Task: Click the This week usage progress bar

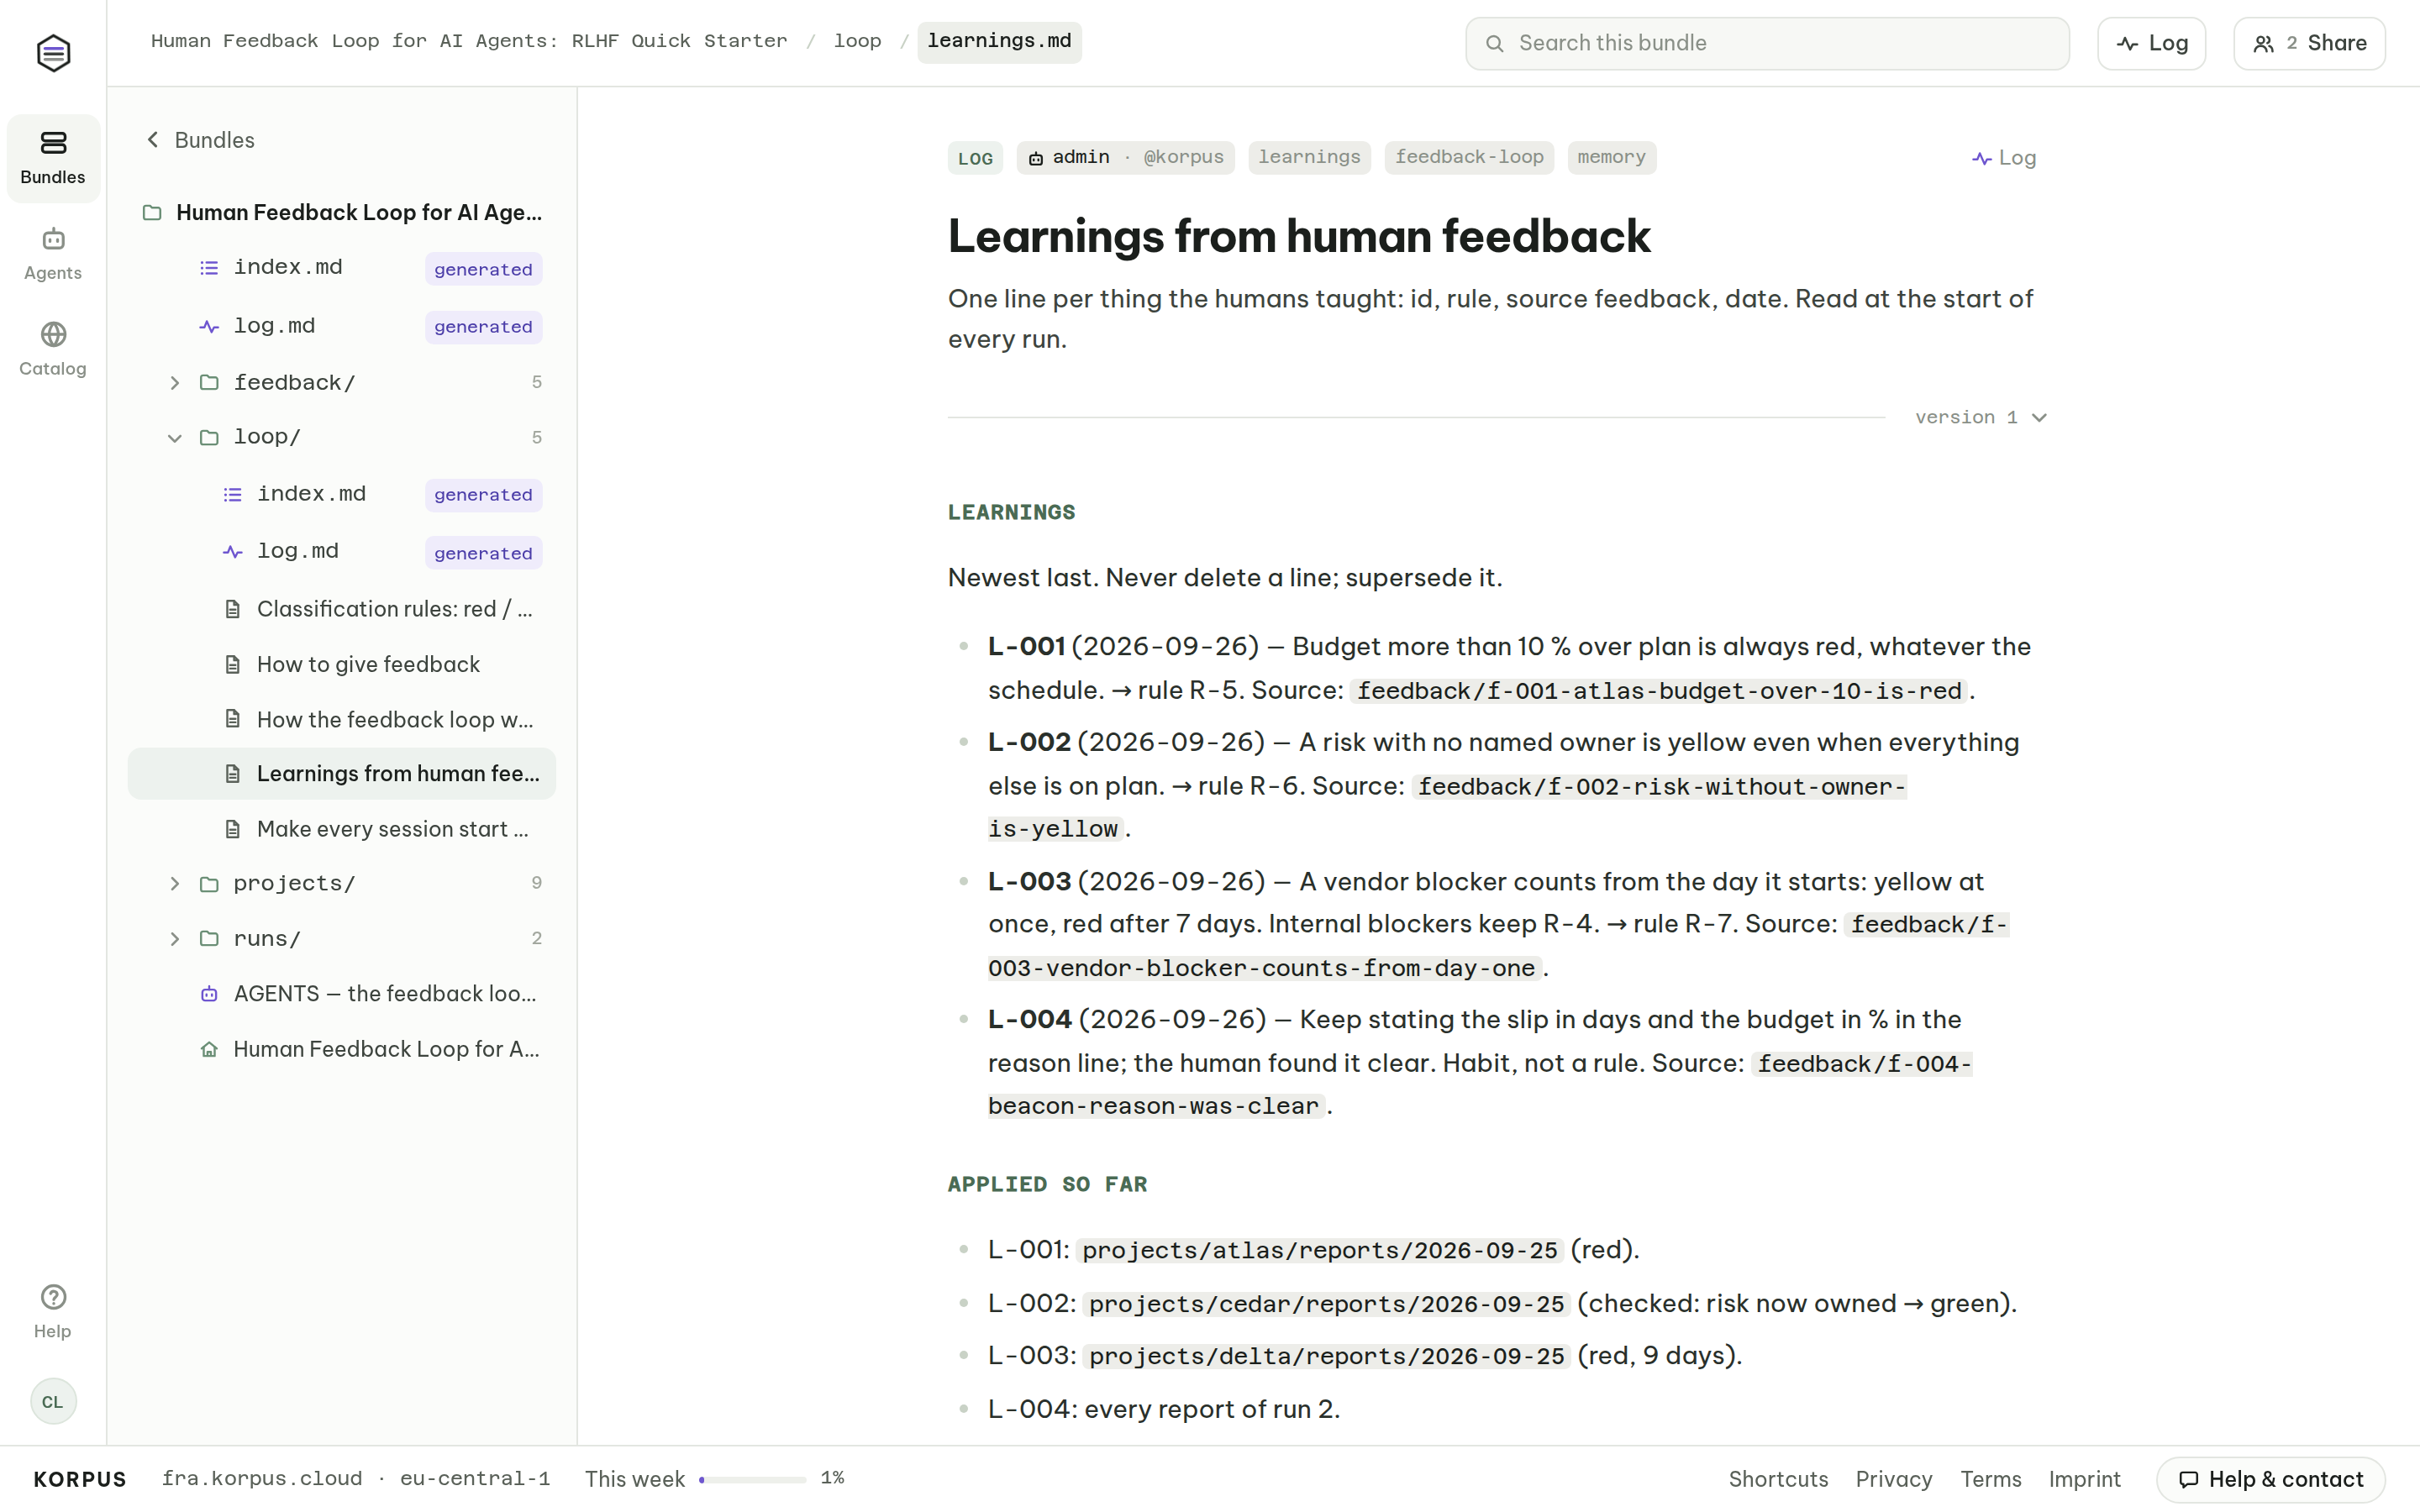Action: click(752, 1479)
